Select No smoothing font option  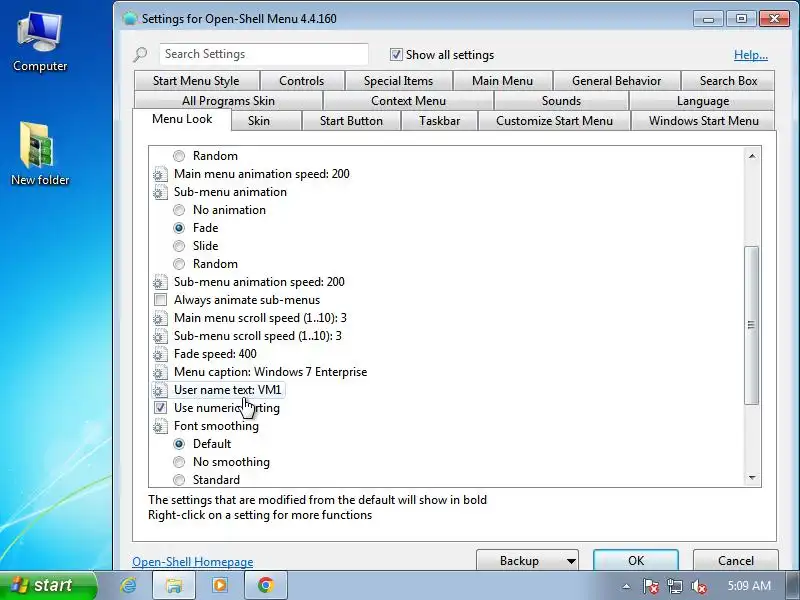(179, 462)
